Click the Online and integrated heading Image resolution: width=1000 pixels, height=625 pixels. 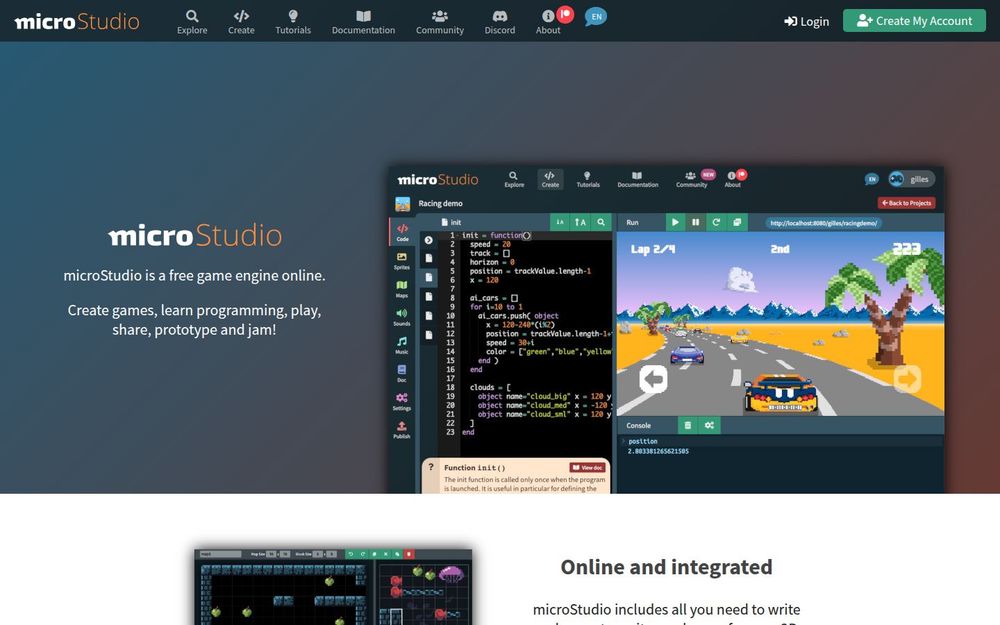[666, 567]
